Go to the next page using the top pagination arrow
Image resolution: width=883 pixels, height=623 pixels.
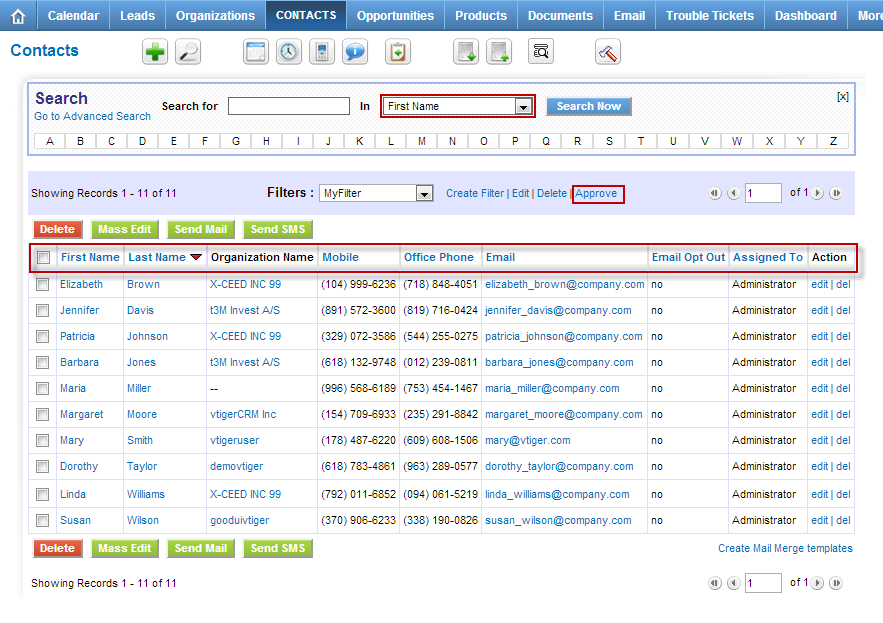[x=818, y=194]
